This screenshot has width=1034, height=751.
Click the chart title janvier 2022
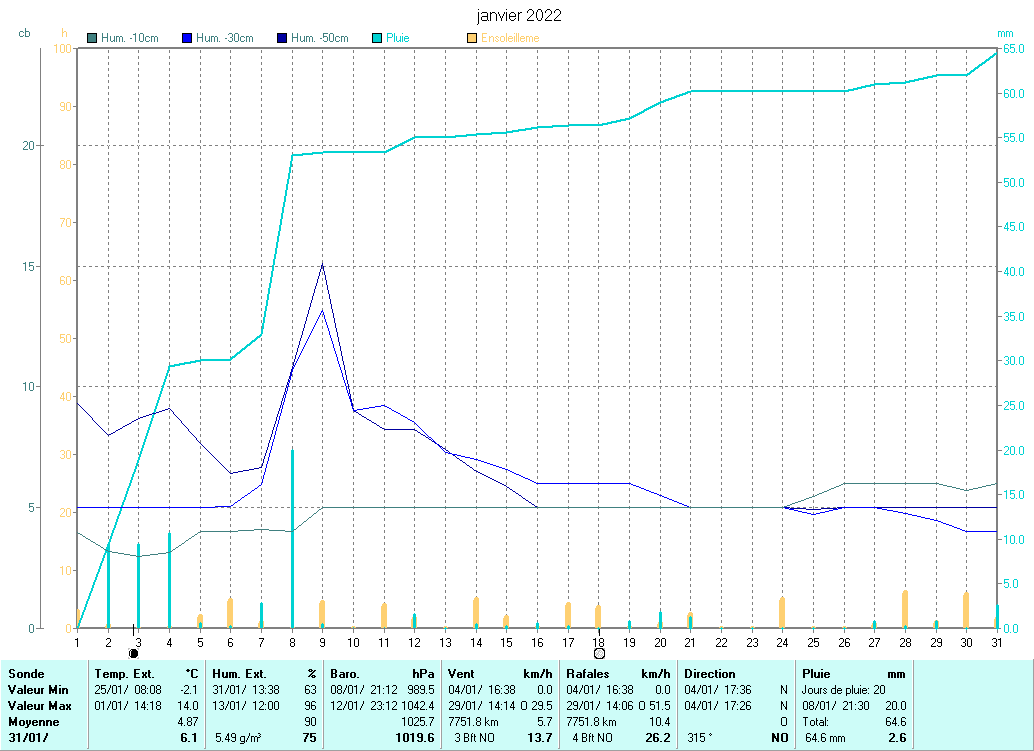tap(517, 16)
